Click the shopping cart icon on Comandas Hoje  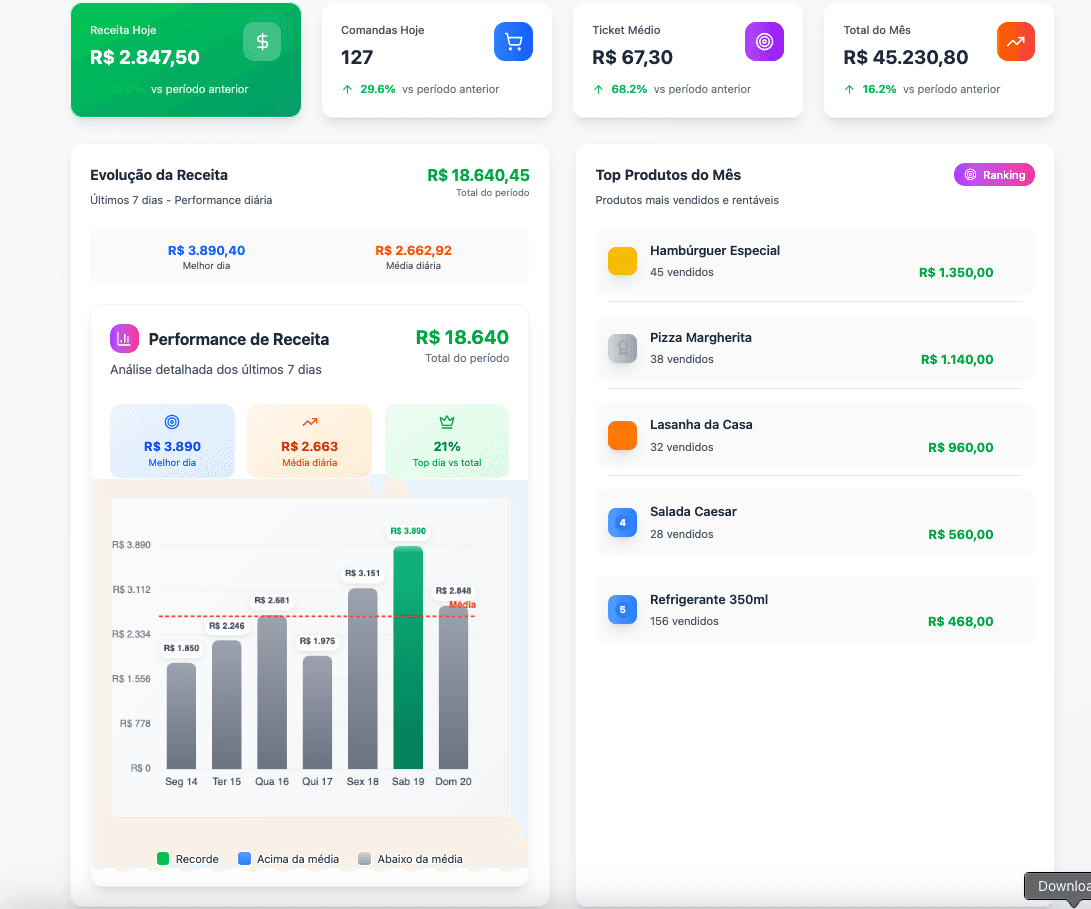[x=513, y=41]
